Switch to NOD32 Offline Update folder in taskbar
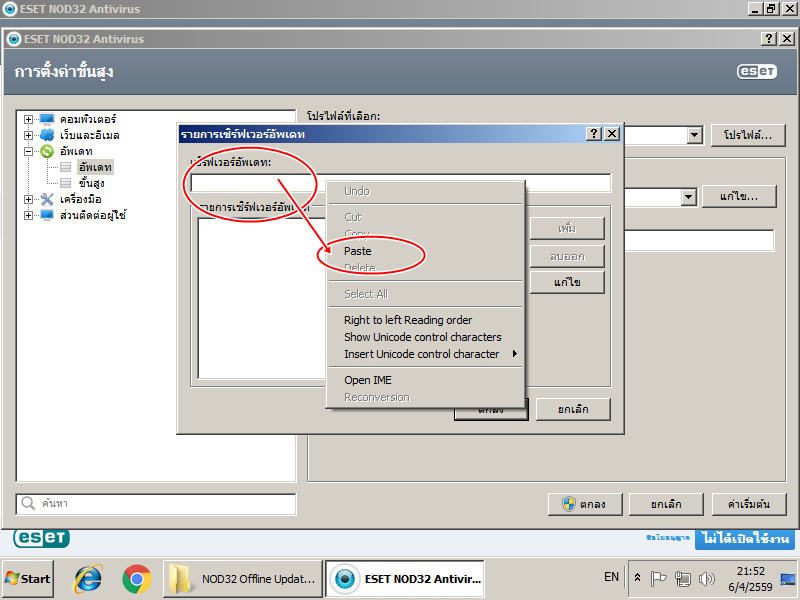 tap(243, 579)
